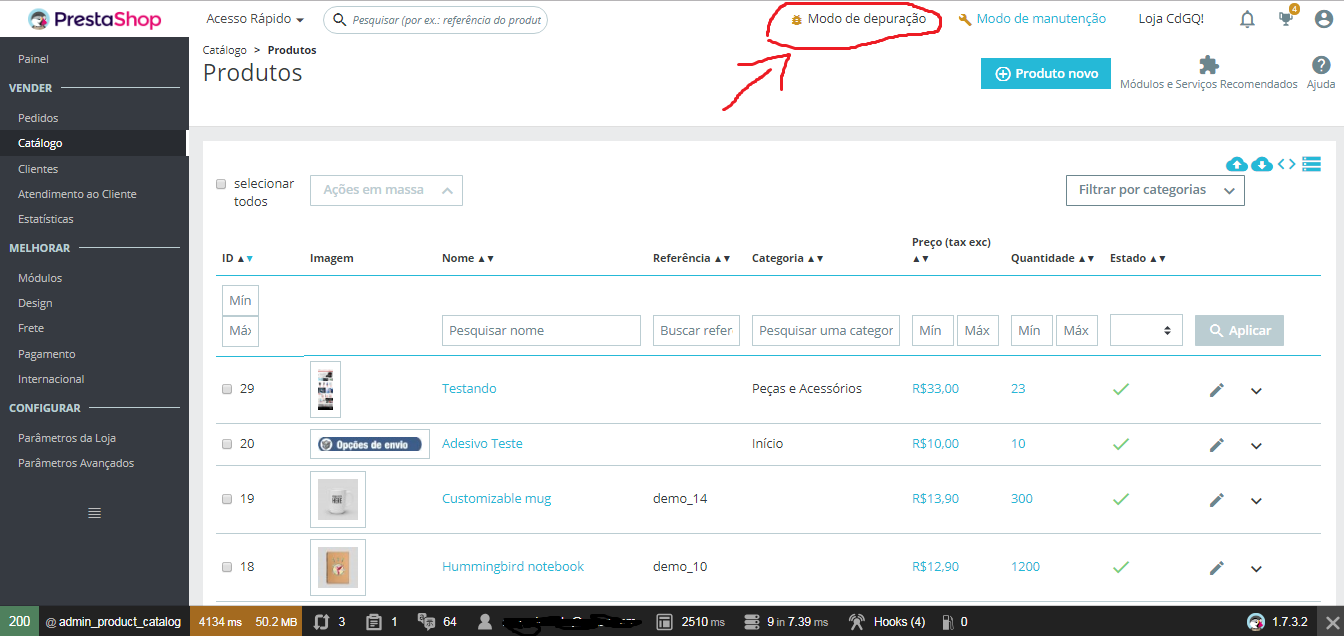This screenshot has height=636, width=1344.
Task: Click the help question mark icon
Action: tap(1321, 65)
